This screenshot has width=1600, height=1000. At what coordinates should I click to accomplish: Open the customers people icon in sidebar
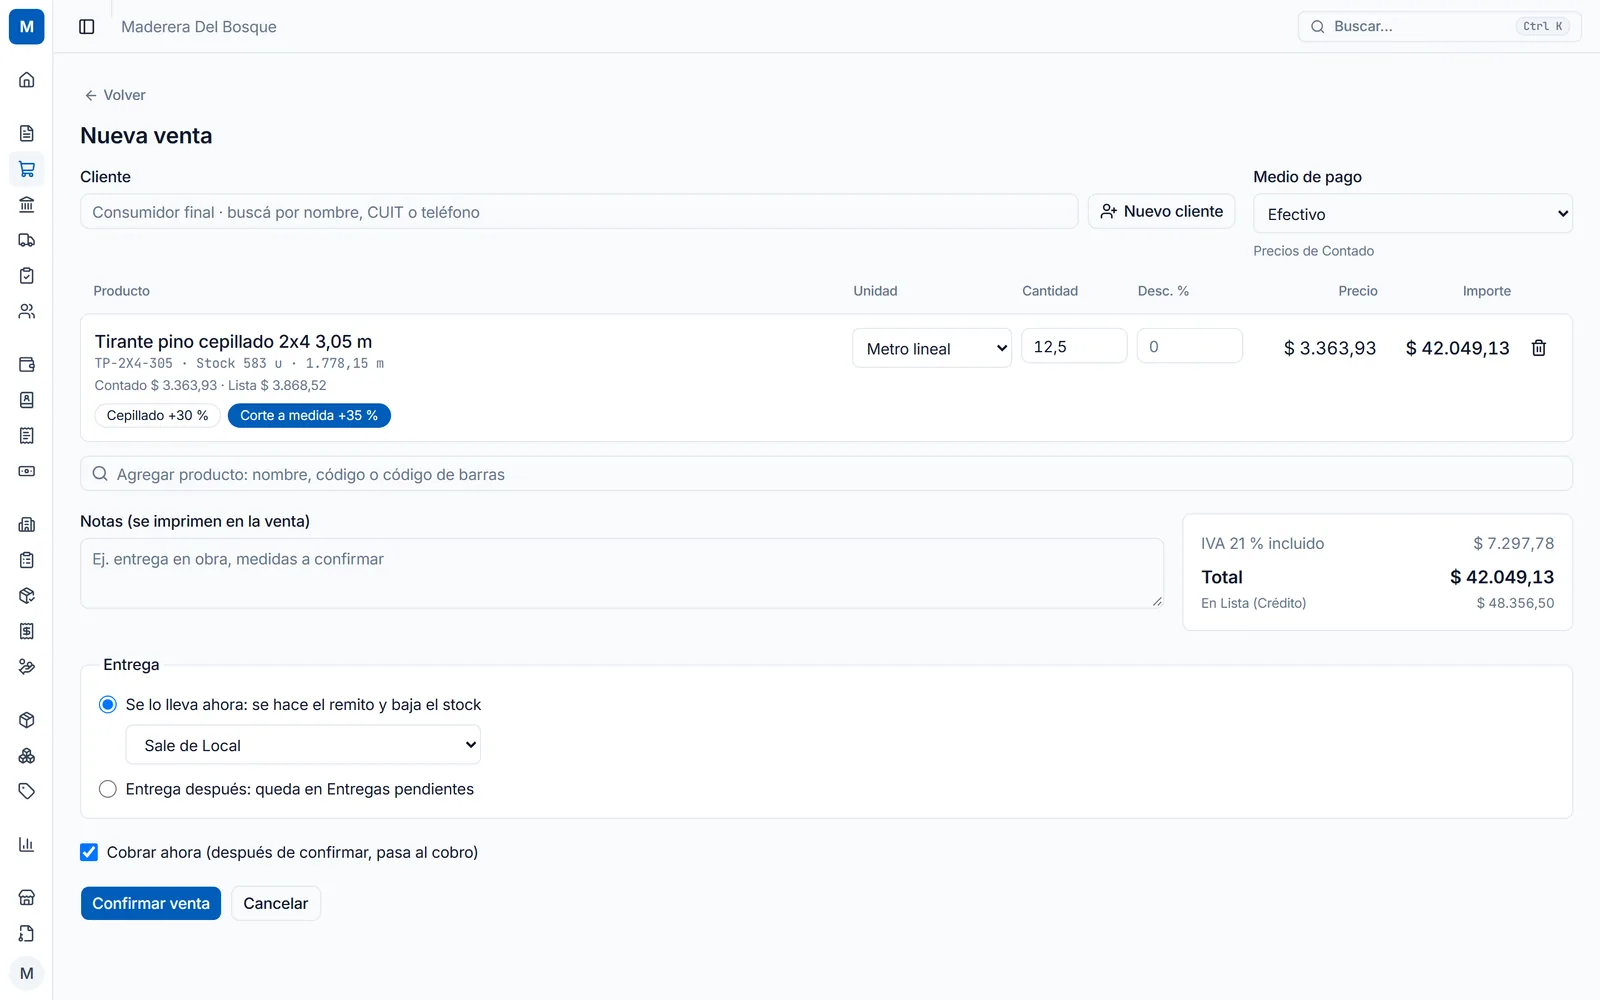coord(27,312)
